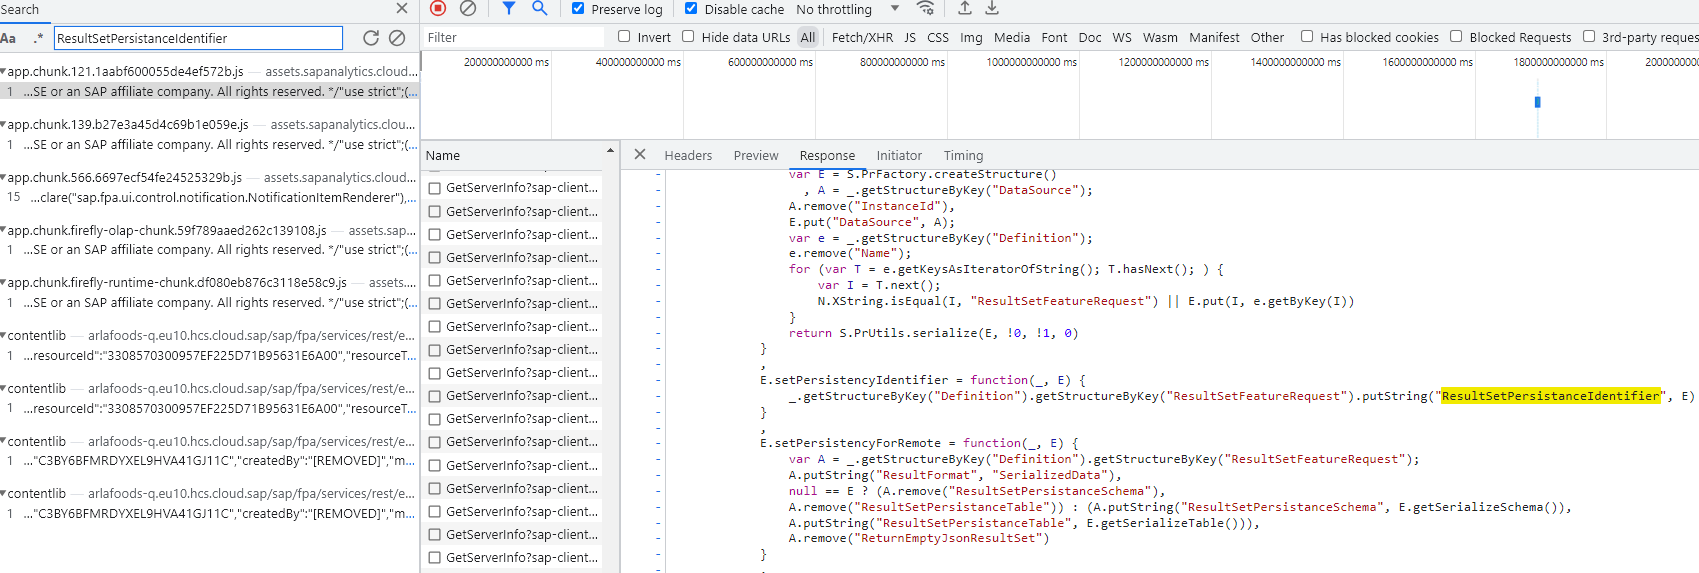Stop recording network log

click(438, 8)
